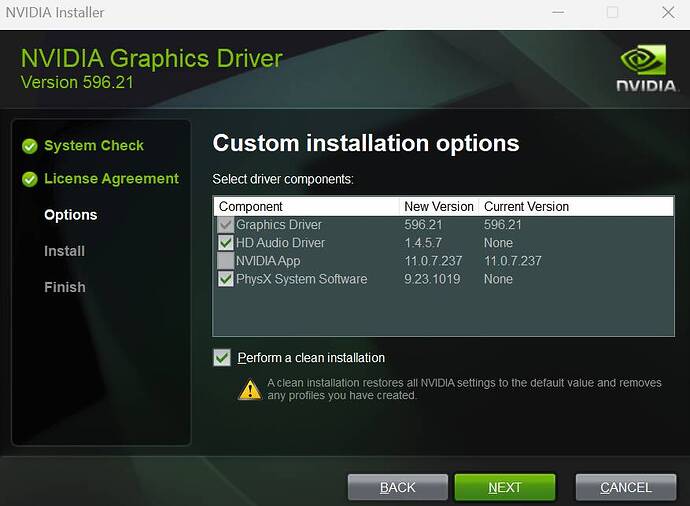Click the Version 596.21 header text
This screenshot has width=690, height=506.
click(77, 82)
